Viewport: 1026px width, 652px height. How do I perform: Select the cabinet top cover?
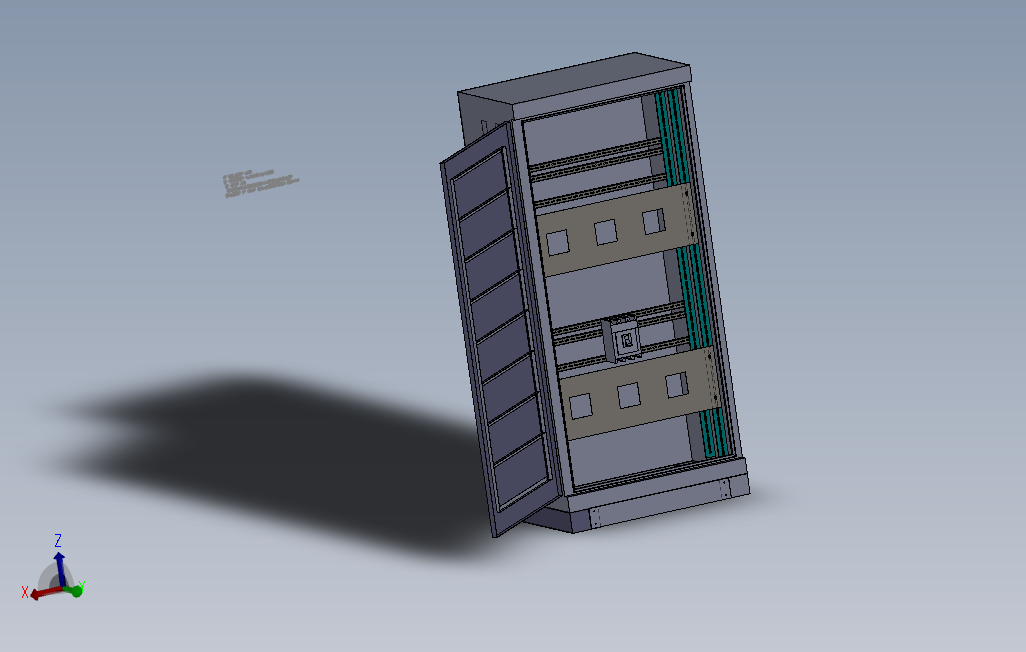pos(574,84)
